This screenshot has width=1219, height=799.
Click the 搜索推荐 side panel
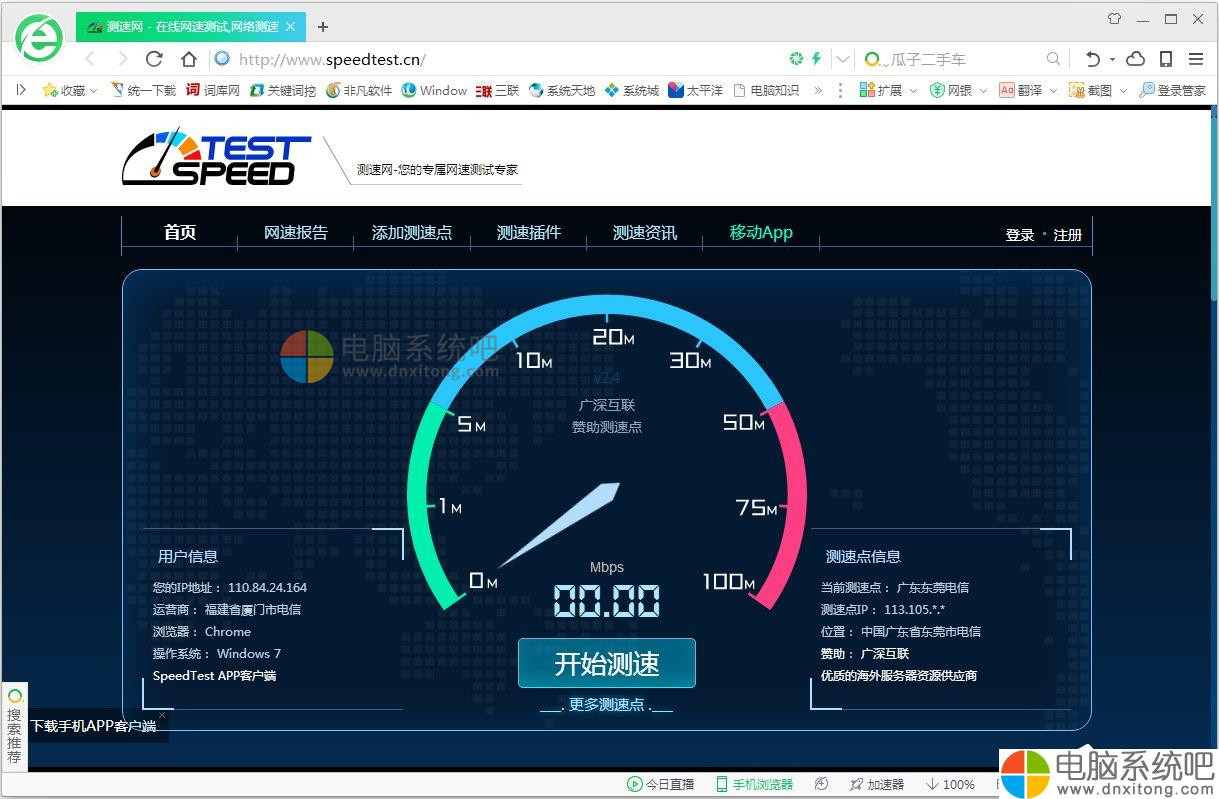[x=14, y=728]
